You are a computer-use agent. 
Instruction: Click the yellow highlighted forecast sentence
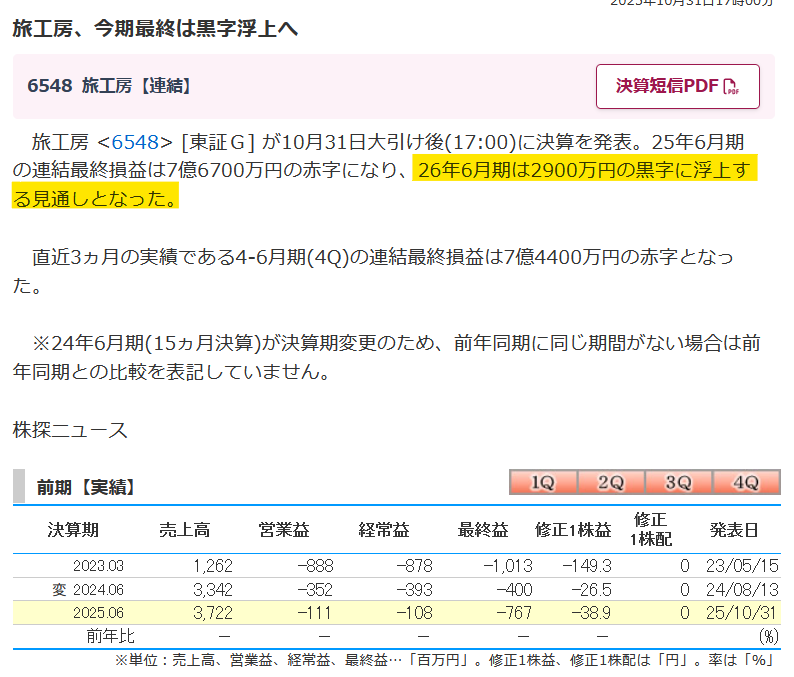[585, 170]
